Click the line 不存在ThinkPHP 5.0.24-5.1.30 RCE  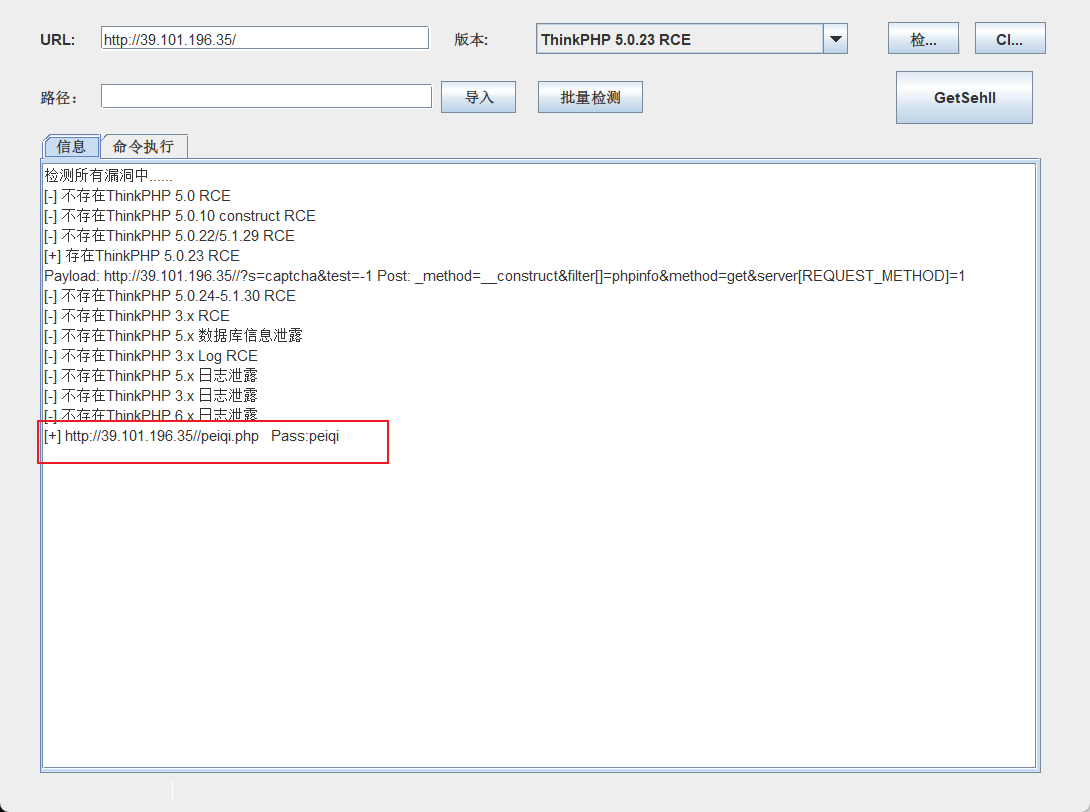pyautogui.click(x=170, y=296)
